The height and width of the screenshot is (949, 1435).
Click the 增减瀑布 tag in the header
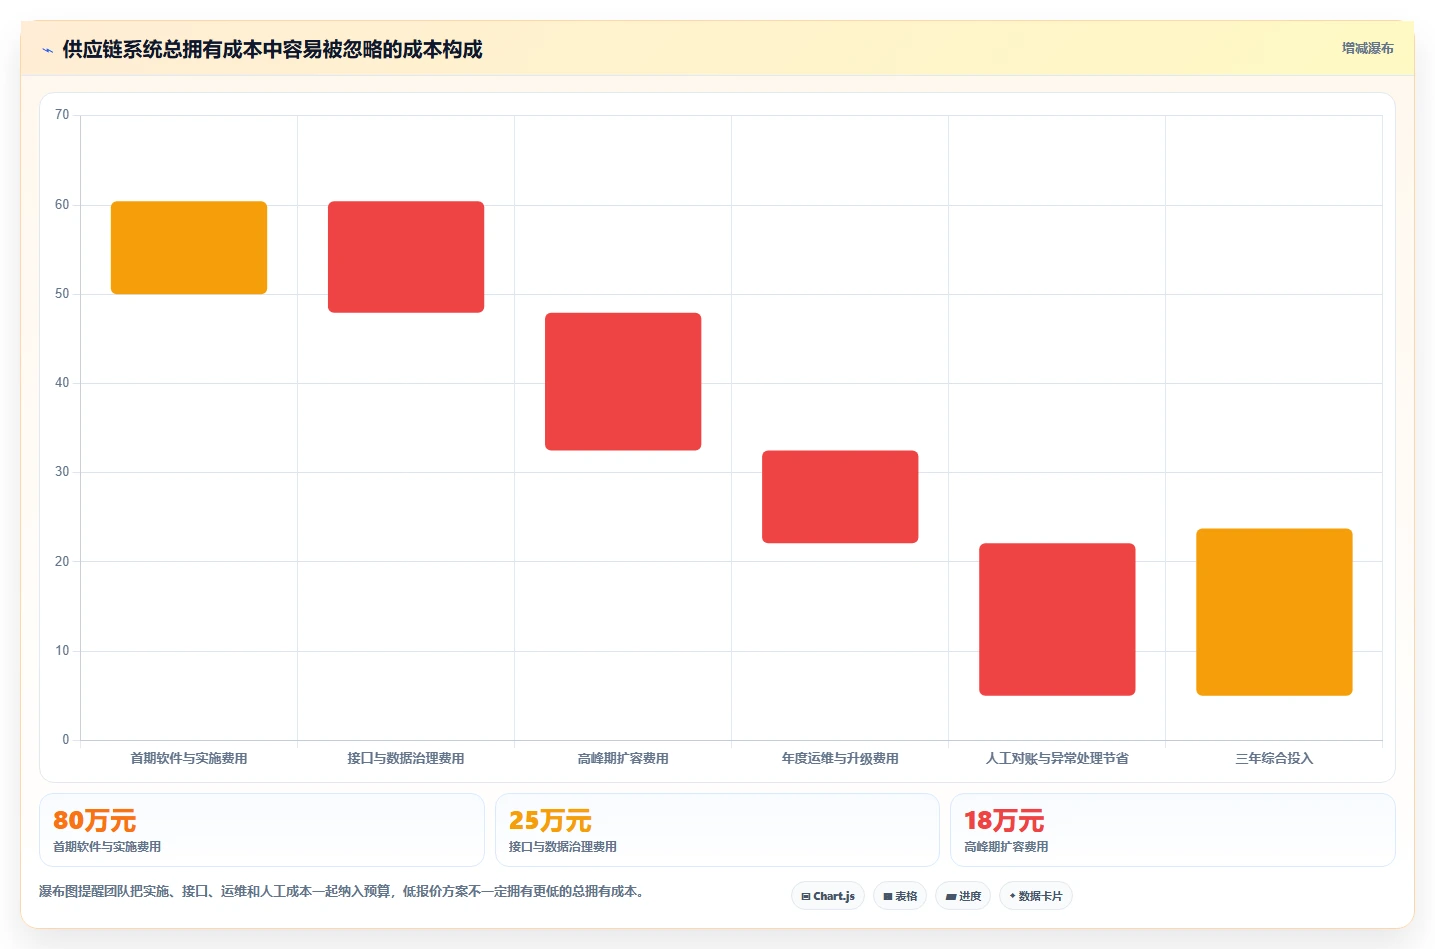(x=1367, y=48)
